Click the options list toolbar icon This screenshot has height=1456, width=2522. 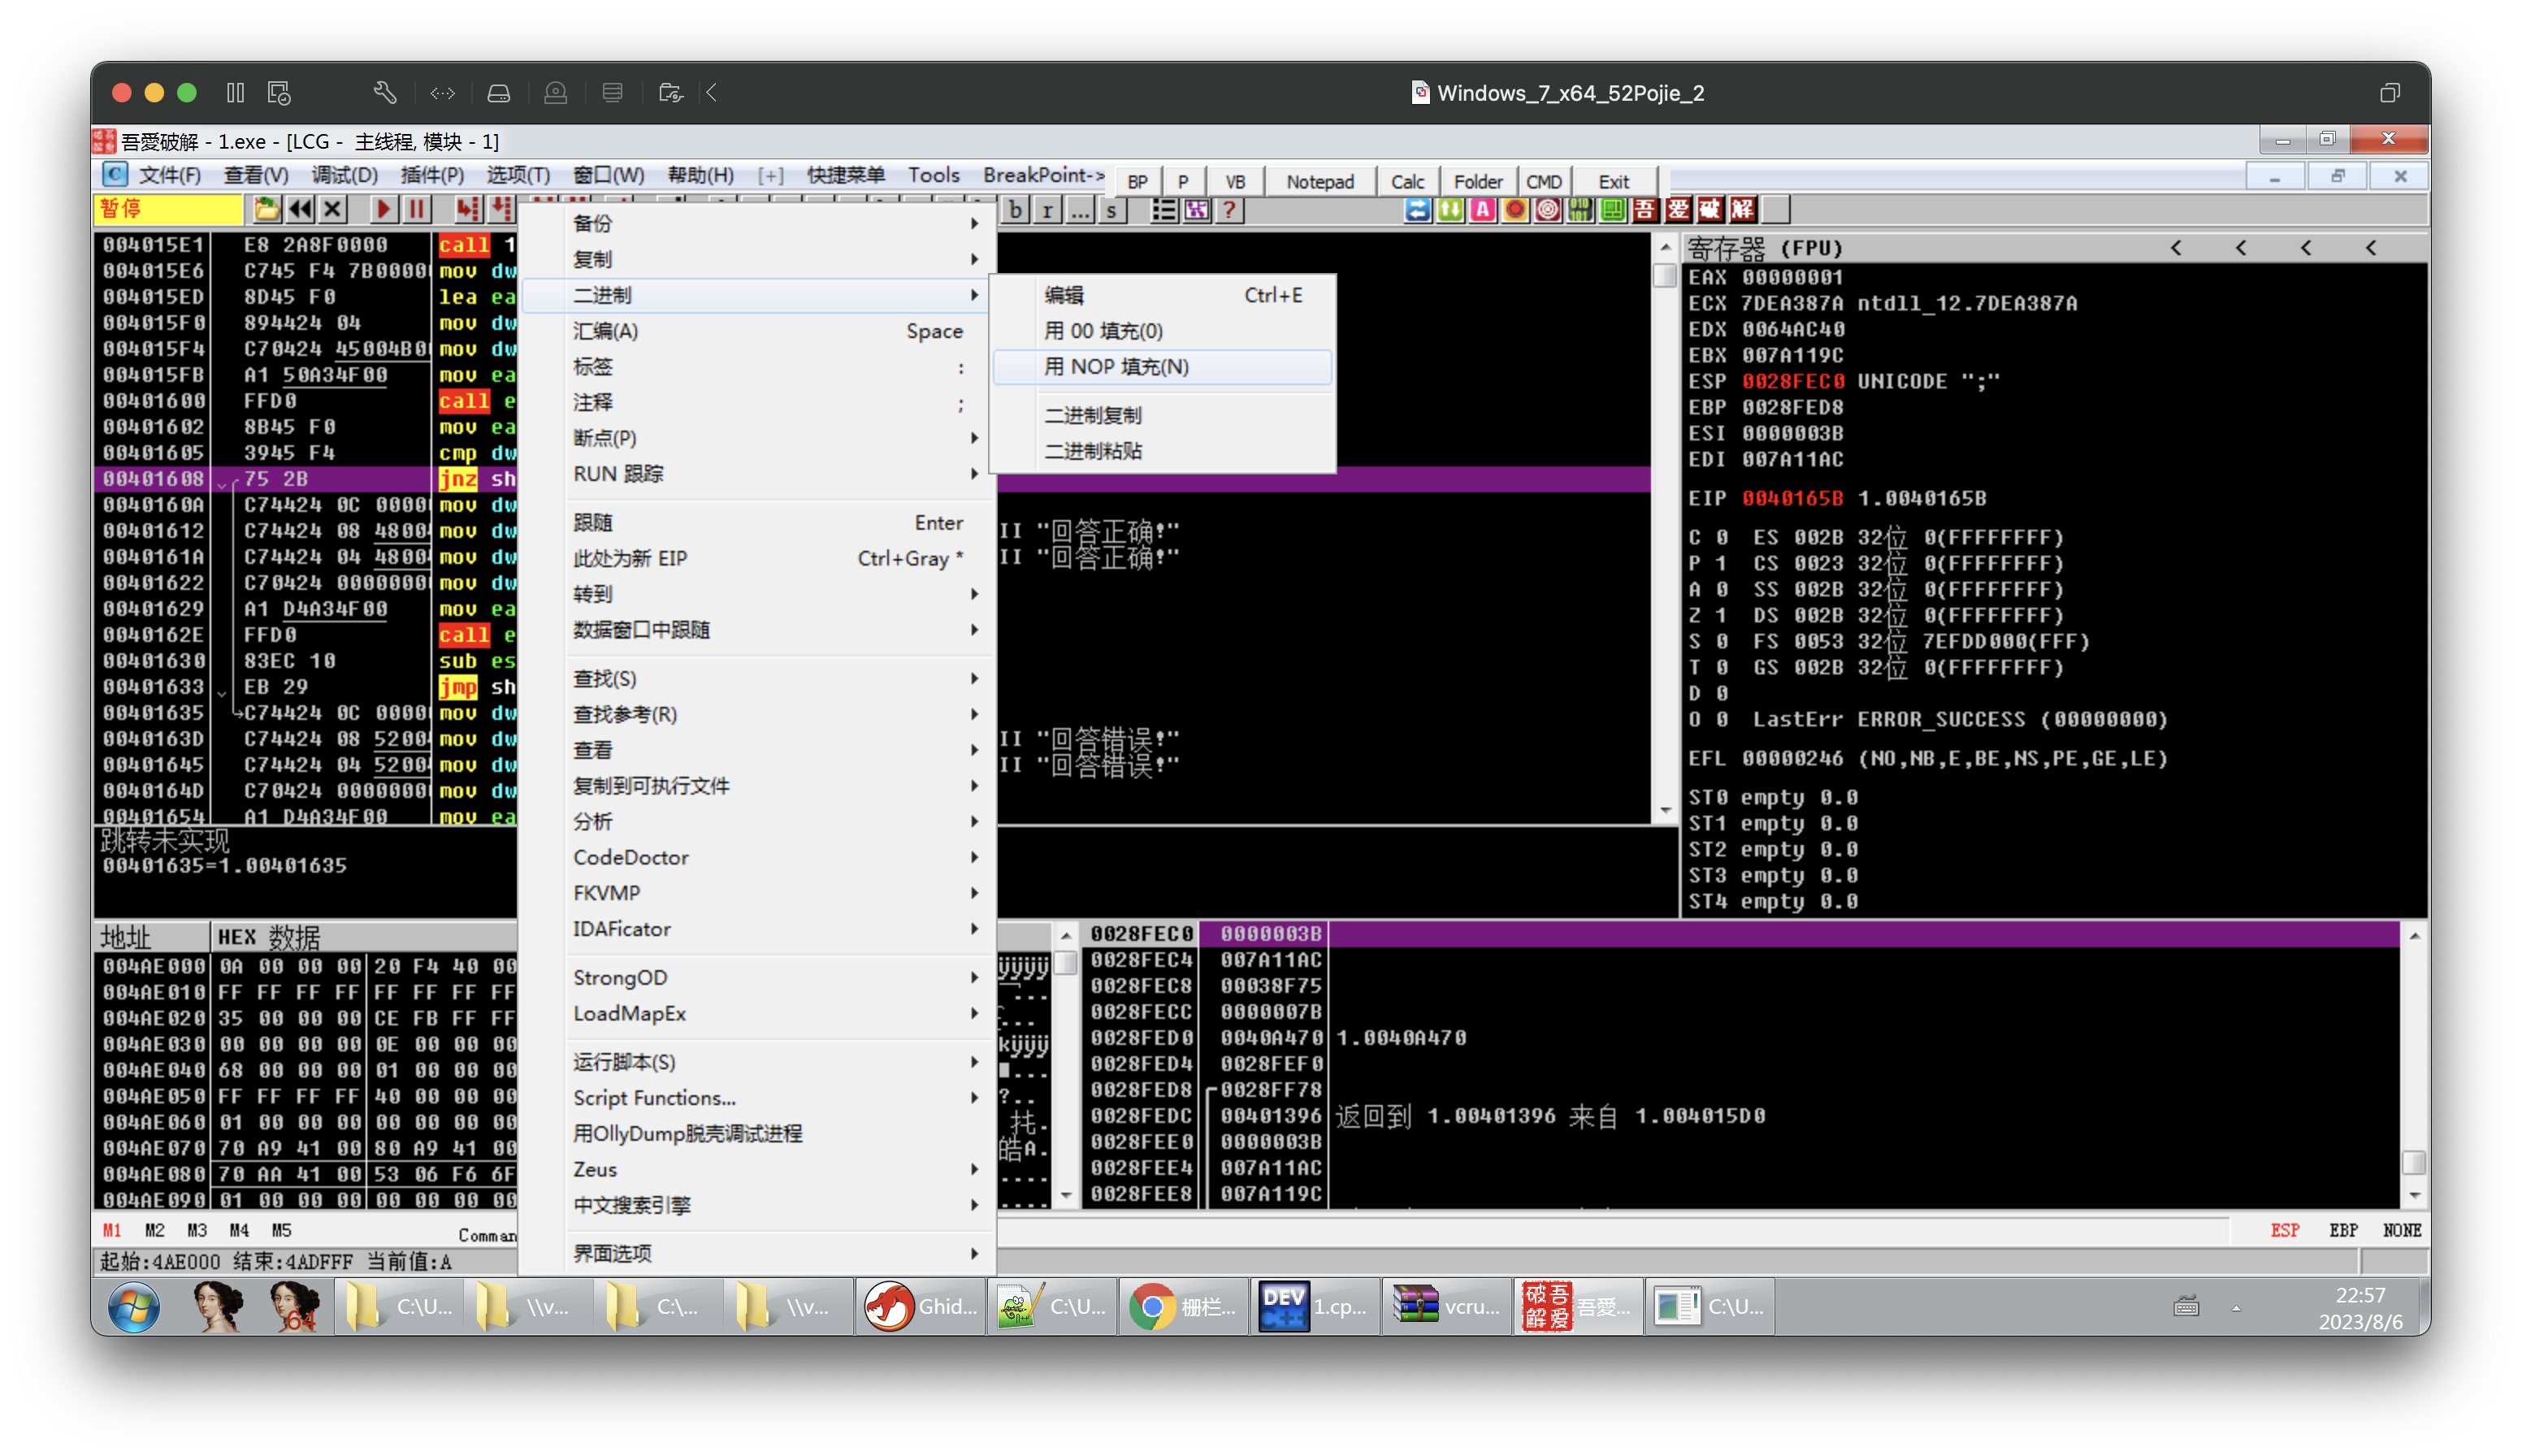1163,210
